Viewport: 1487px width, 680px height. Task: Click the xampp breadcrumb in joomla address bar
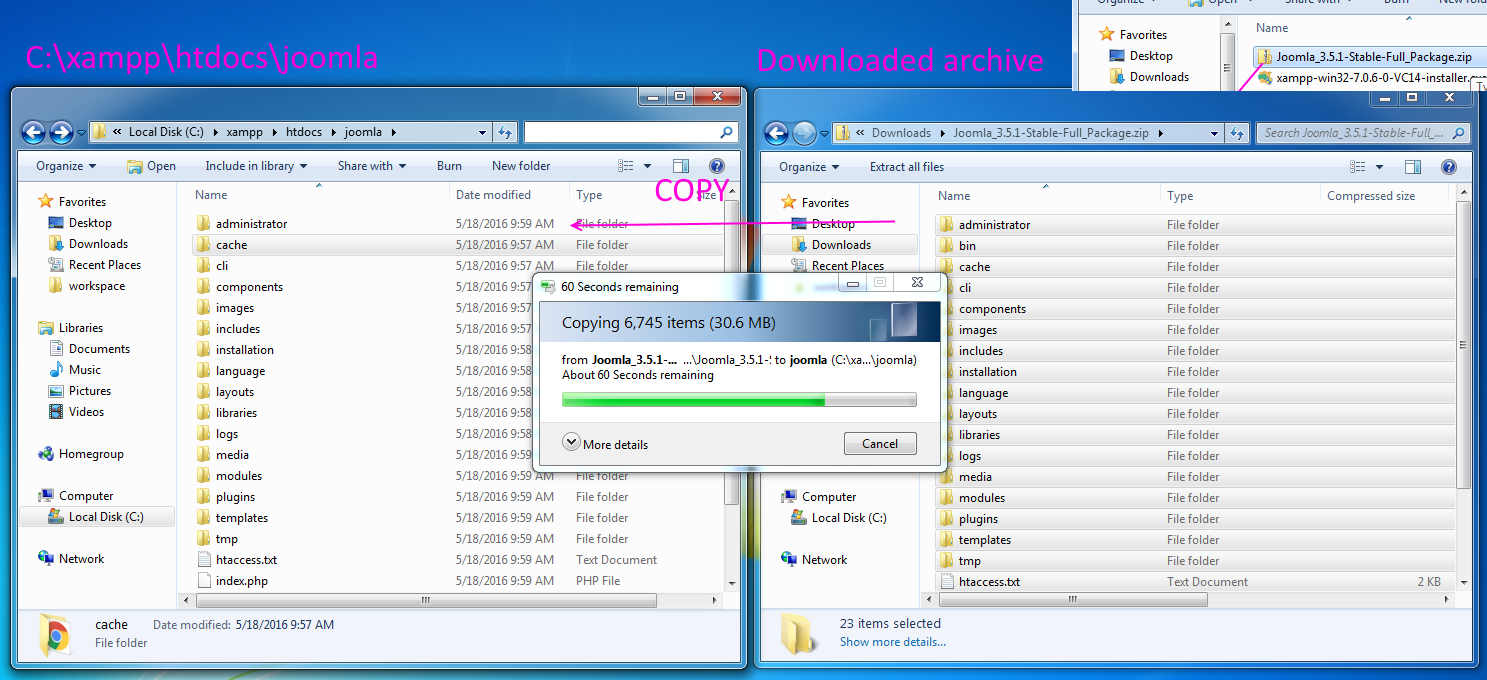(244, 132)
